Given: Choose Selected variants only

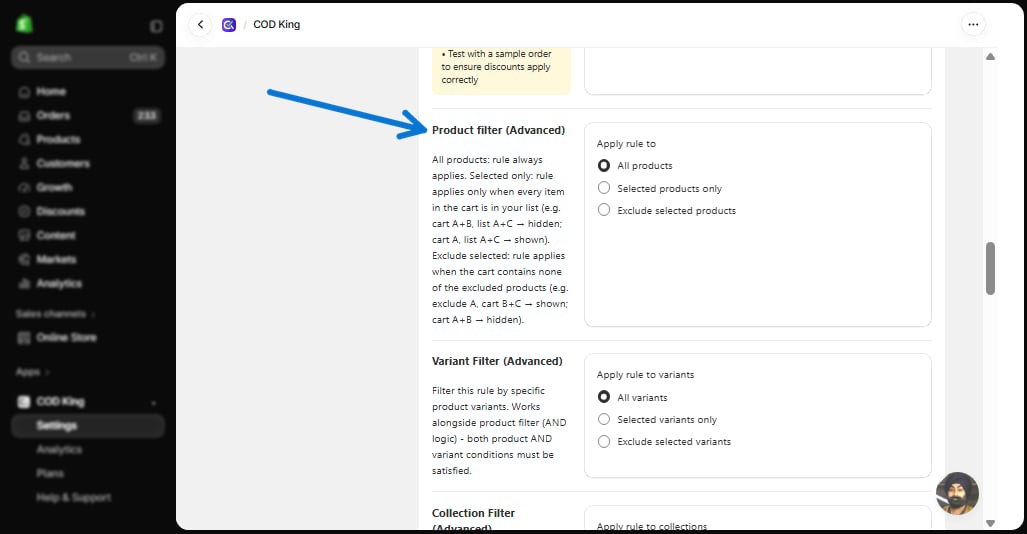Looking at the screenshot, I should (604, 419).
